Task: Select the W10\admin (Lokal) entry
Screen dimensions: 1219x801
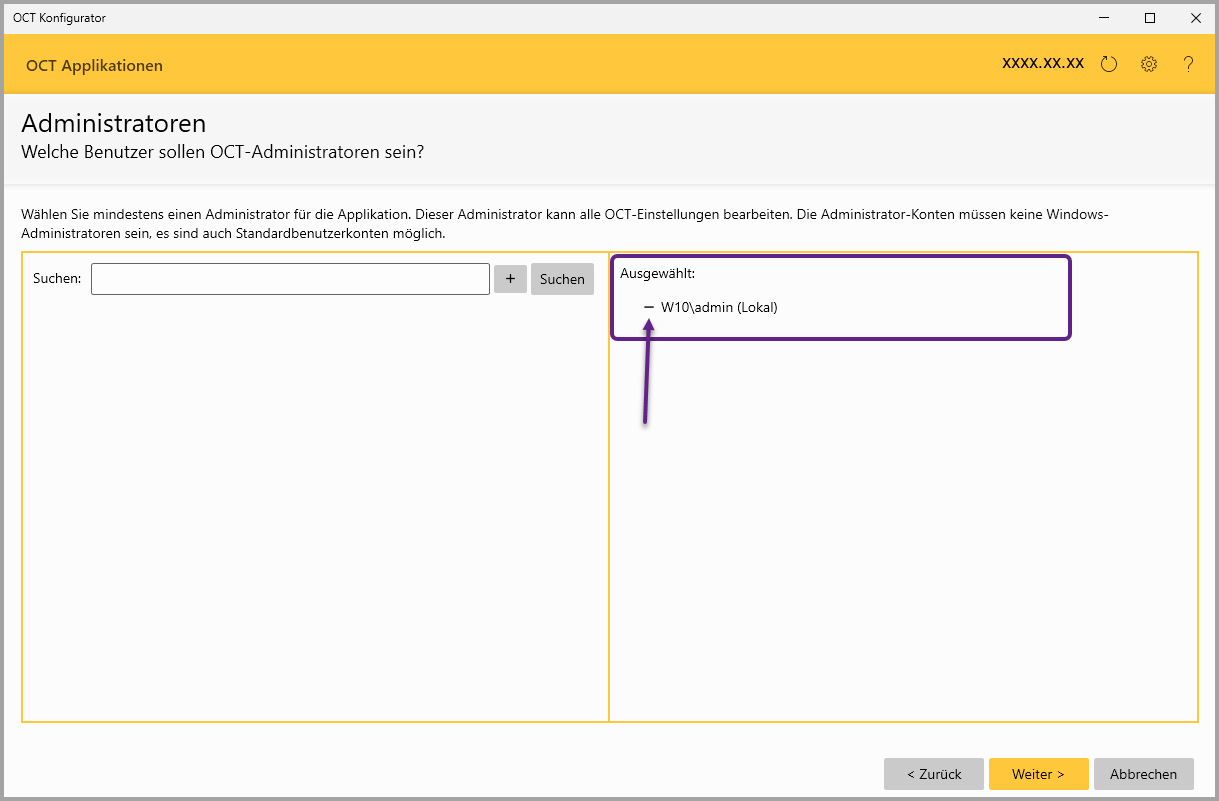Action: coord(719,308)
